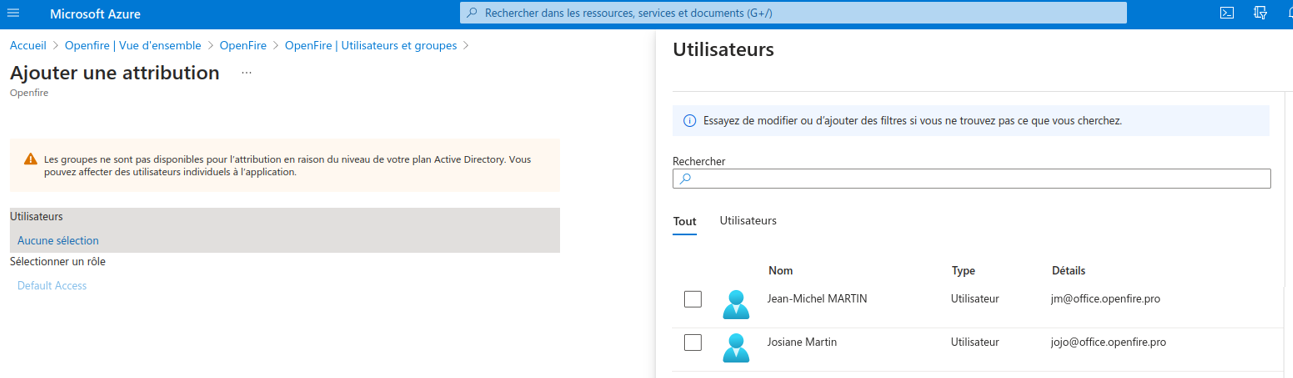Click the Sélectionner un rôle label

[x=58, y=262]
